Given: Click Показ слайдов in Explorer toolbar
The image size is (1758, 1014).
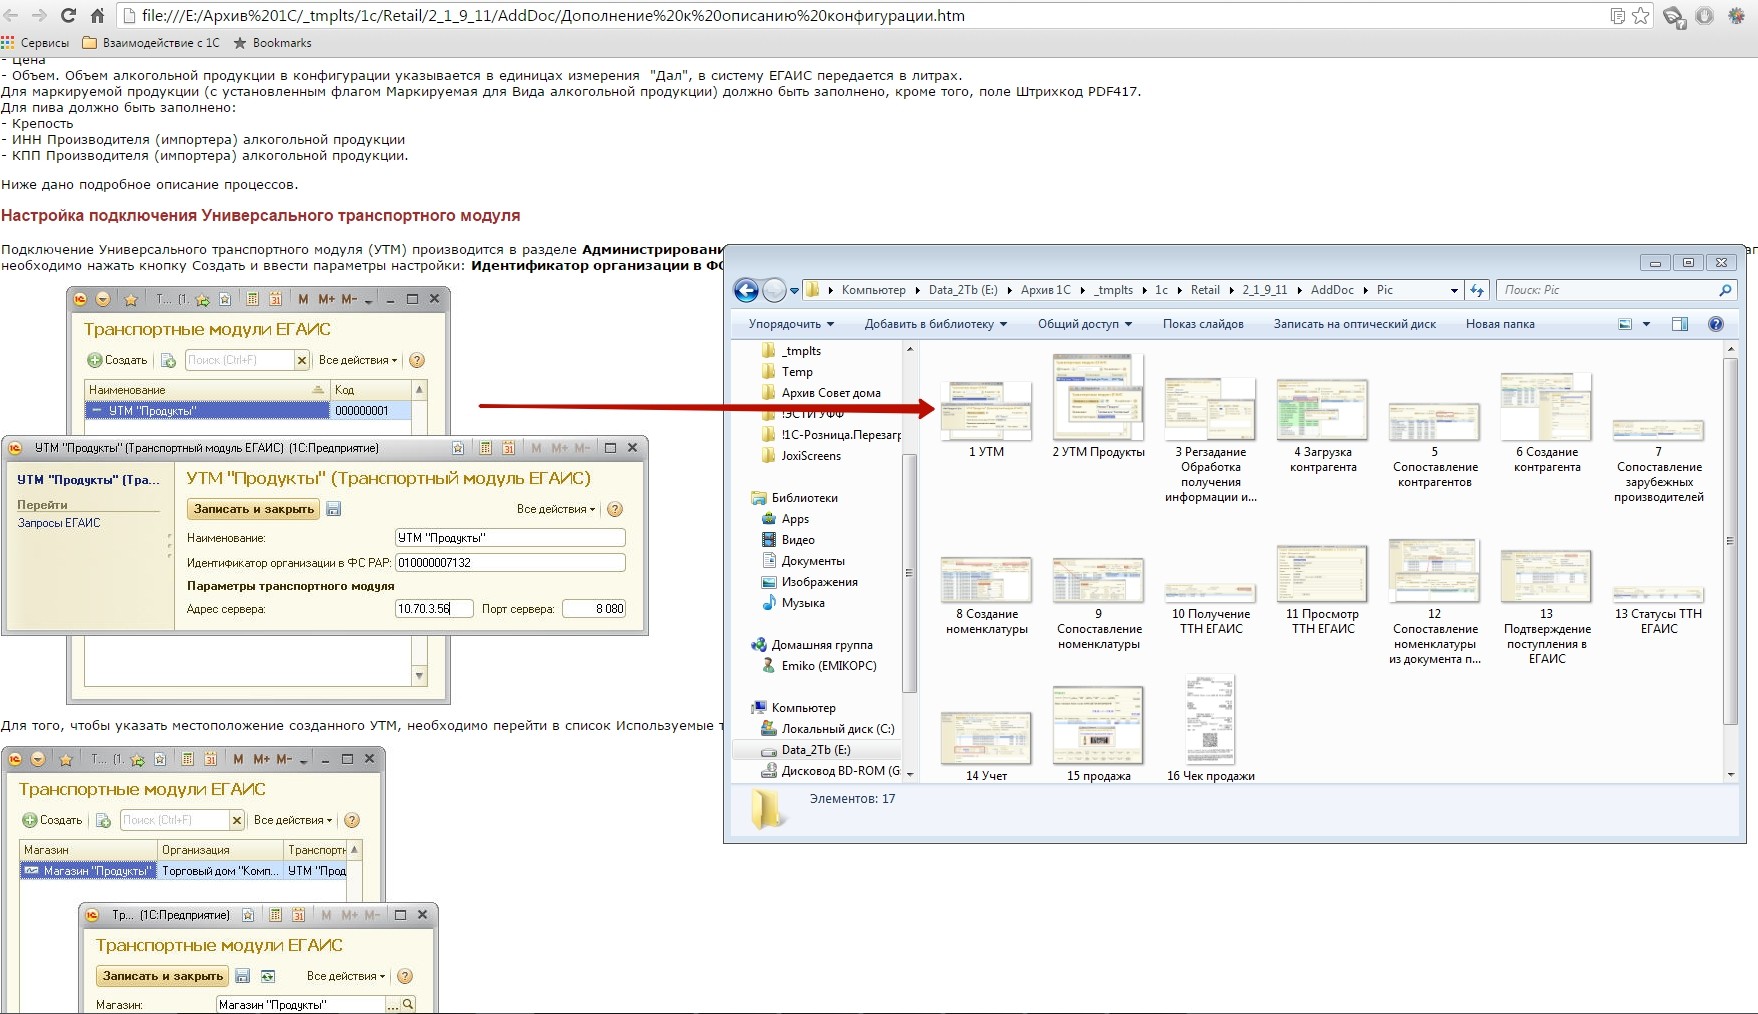Looking at the screenshot, I should [1202, 324].
